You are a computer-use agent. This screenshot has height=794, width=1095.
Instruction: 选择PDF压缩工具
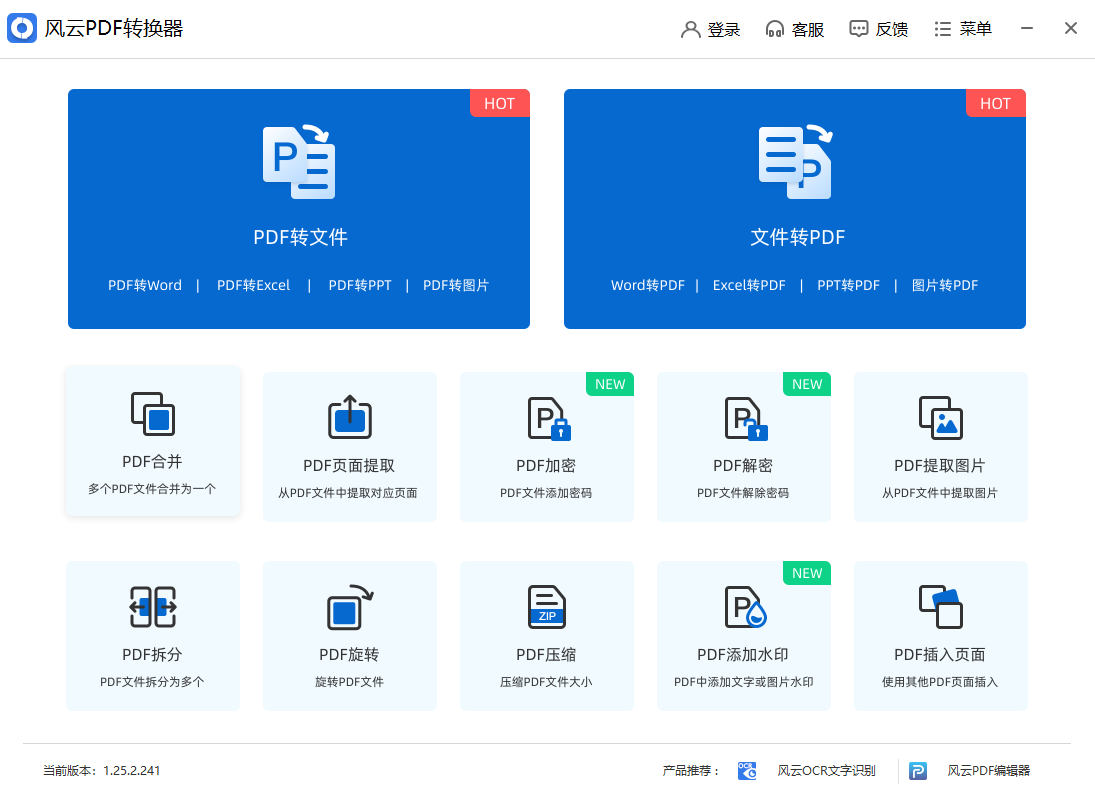click(x=546, y=635)
